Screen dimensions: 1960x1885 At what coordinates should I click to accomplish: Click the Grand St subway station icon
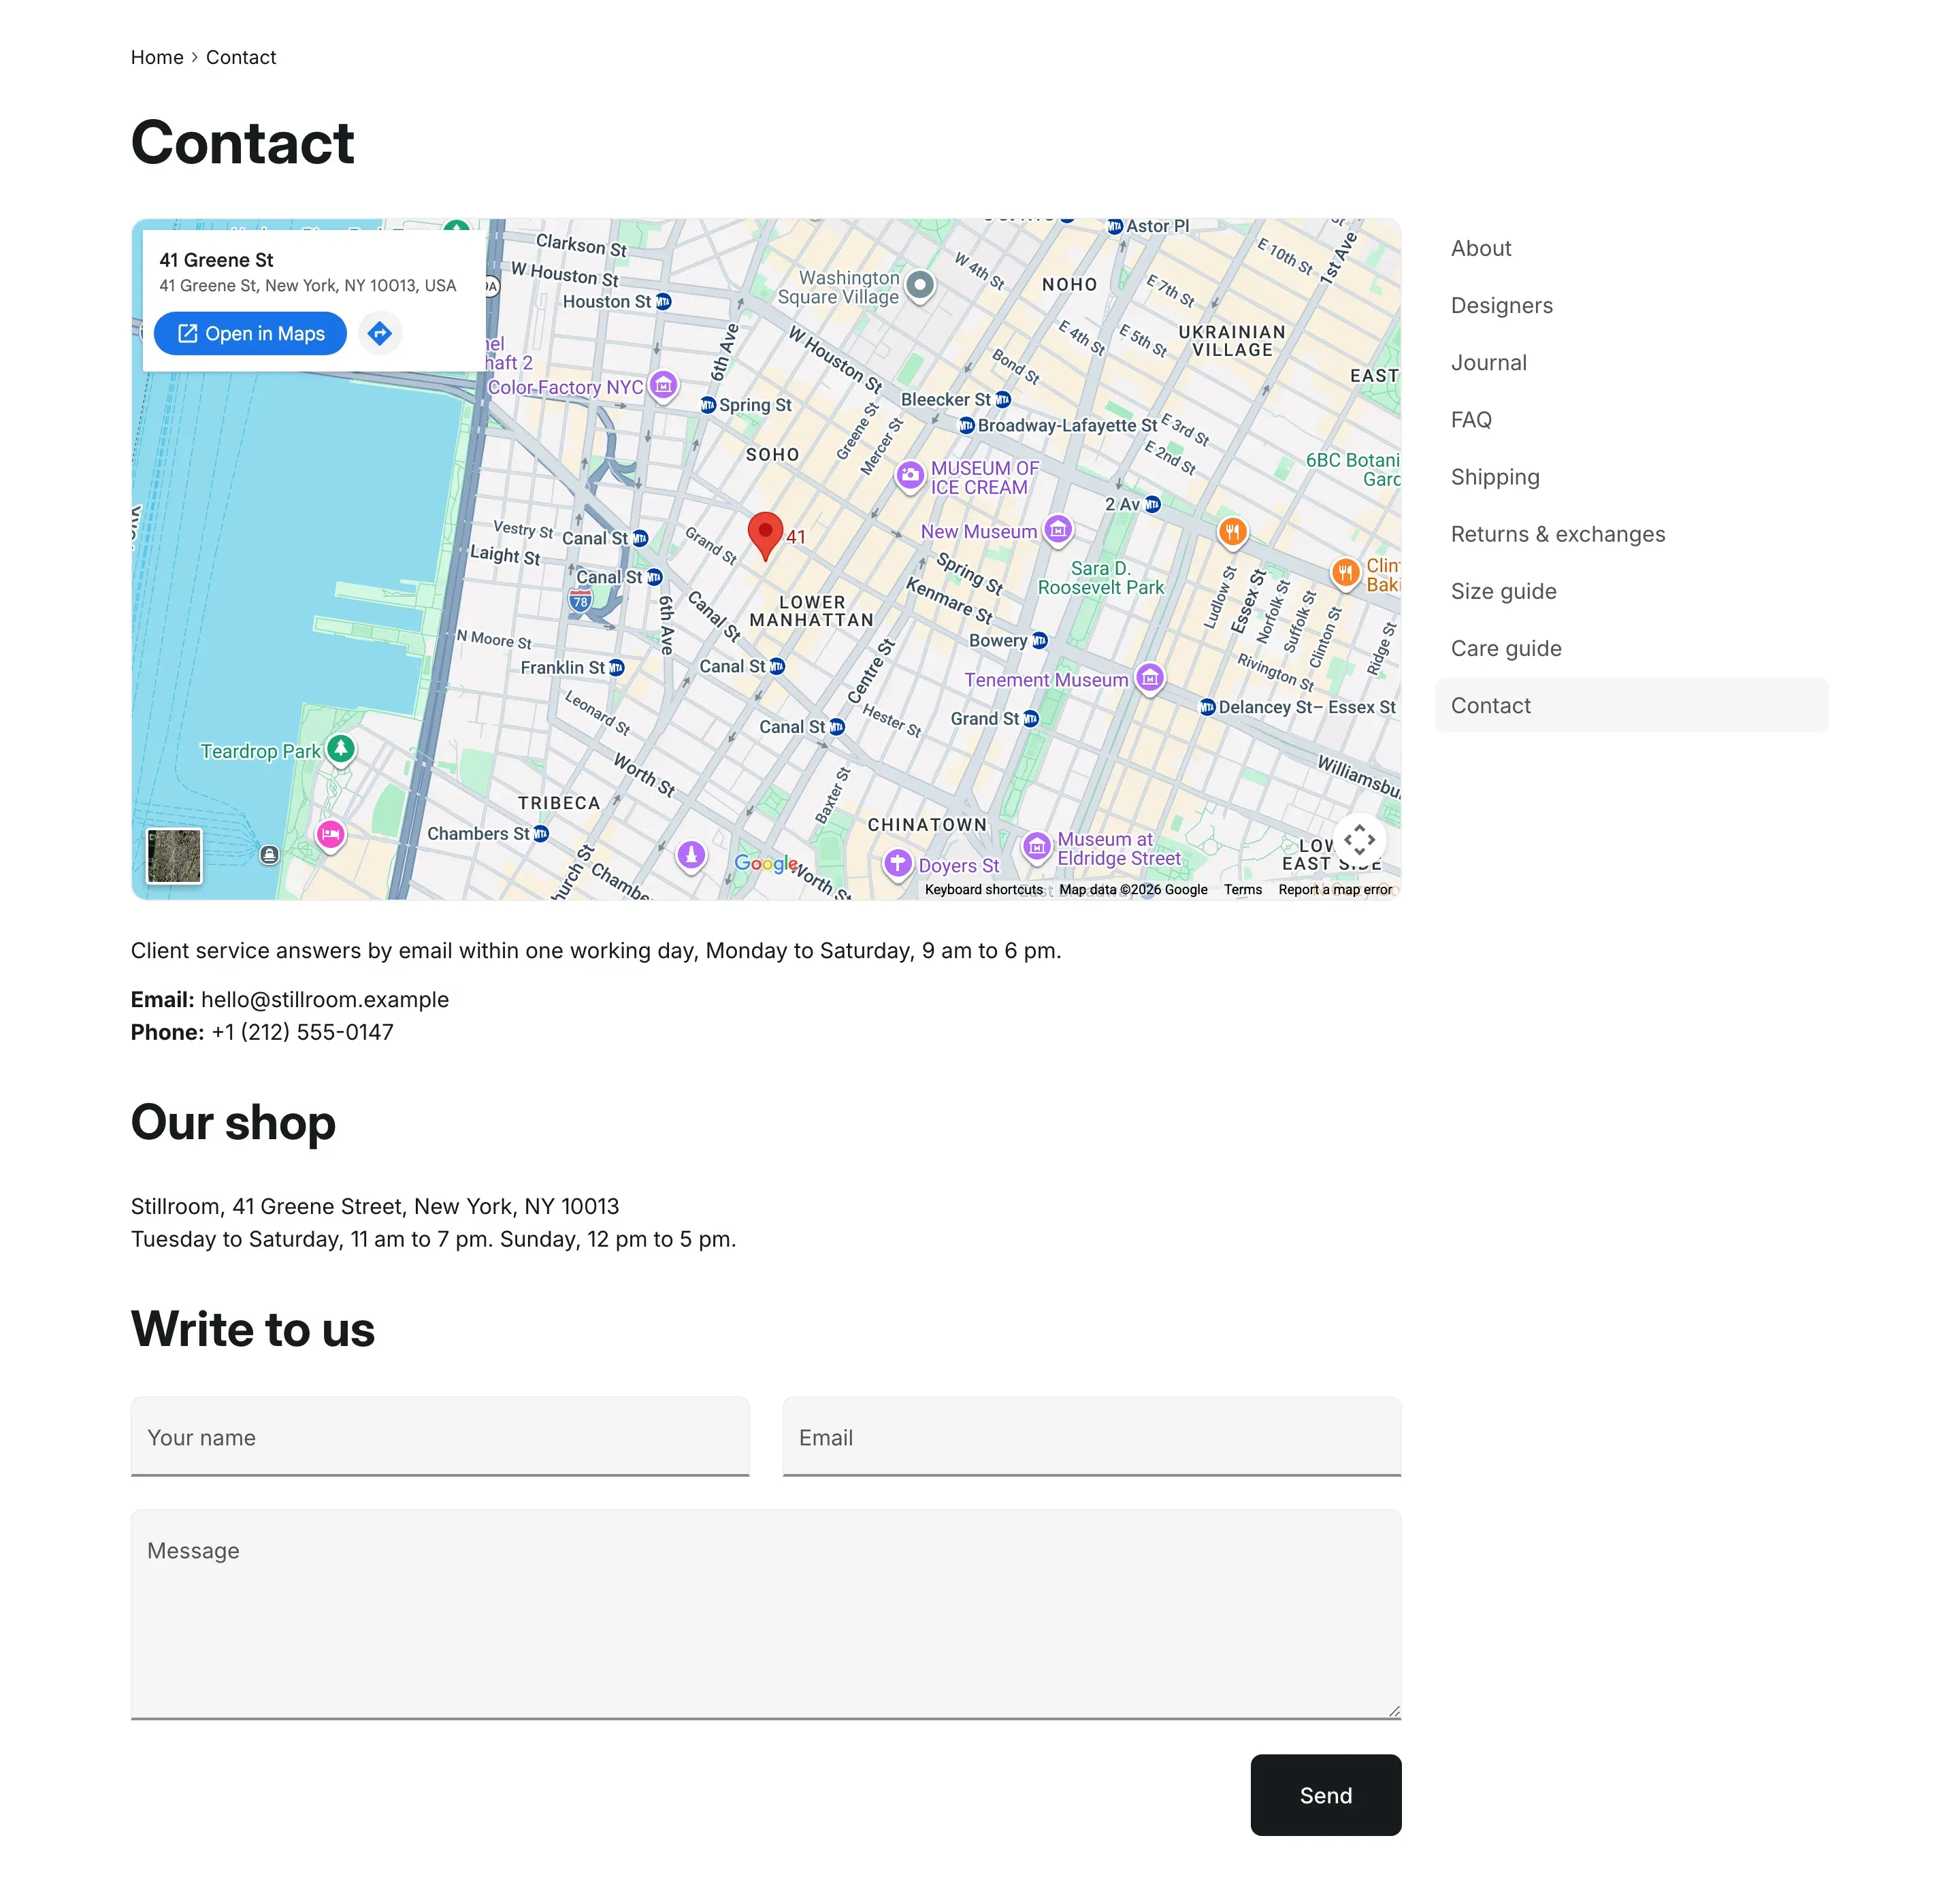(1031, 719)
